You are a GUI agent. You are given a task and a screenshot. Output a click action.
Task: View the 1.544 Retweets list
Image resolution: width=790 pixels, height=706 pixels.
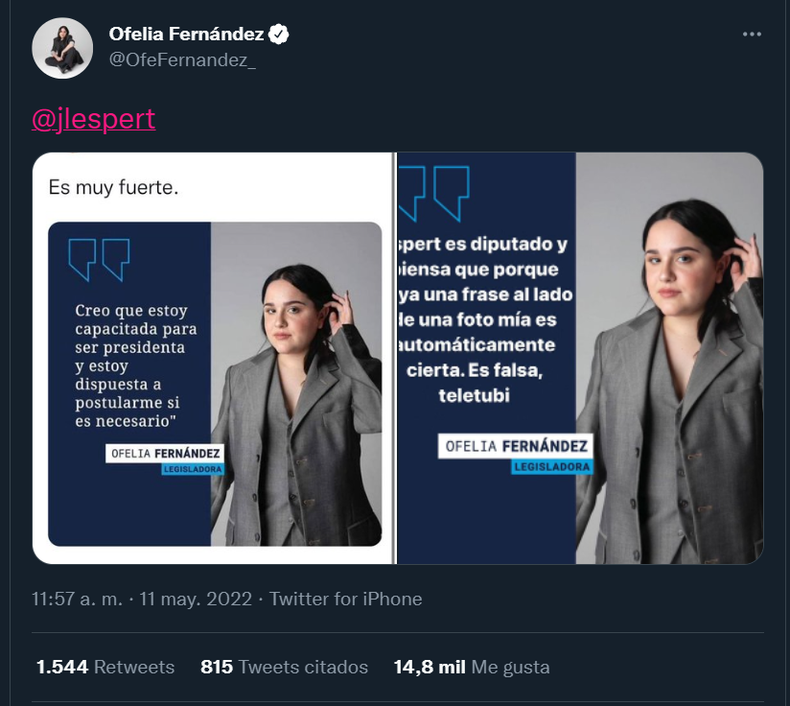(105, 667)
